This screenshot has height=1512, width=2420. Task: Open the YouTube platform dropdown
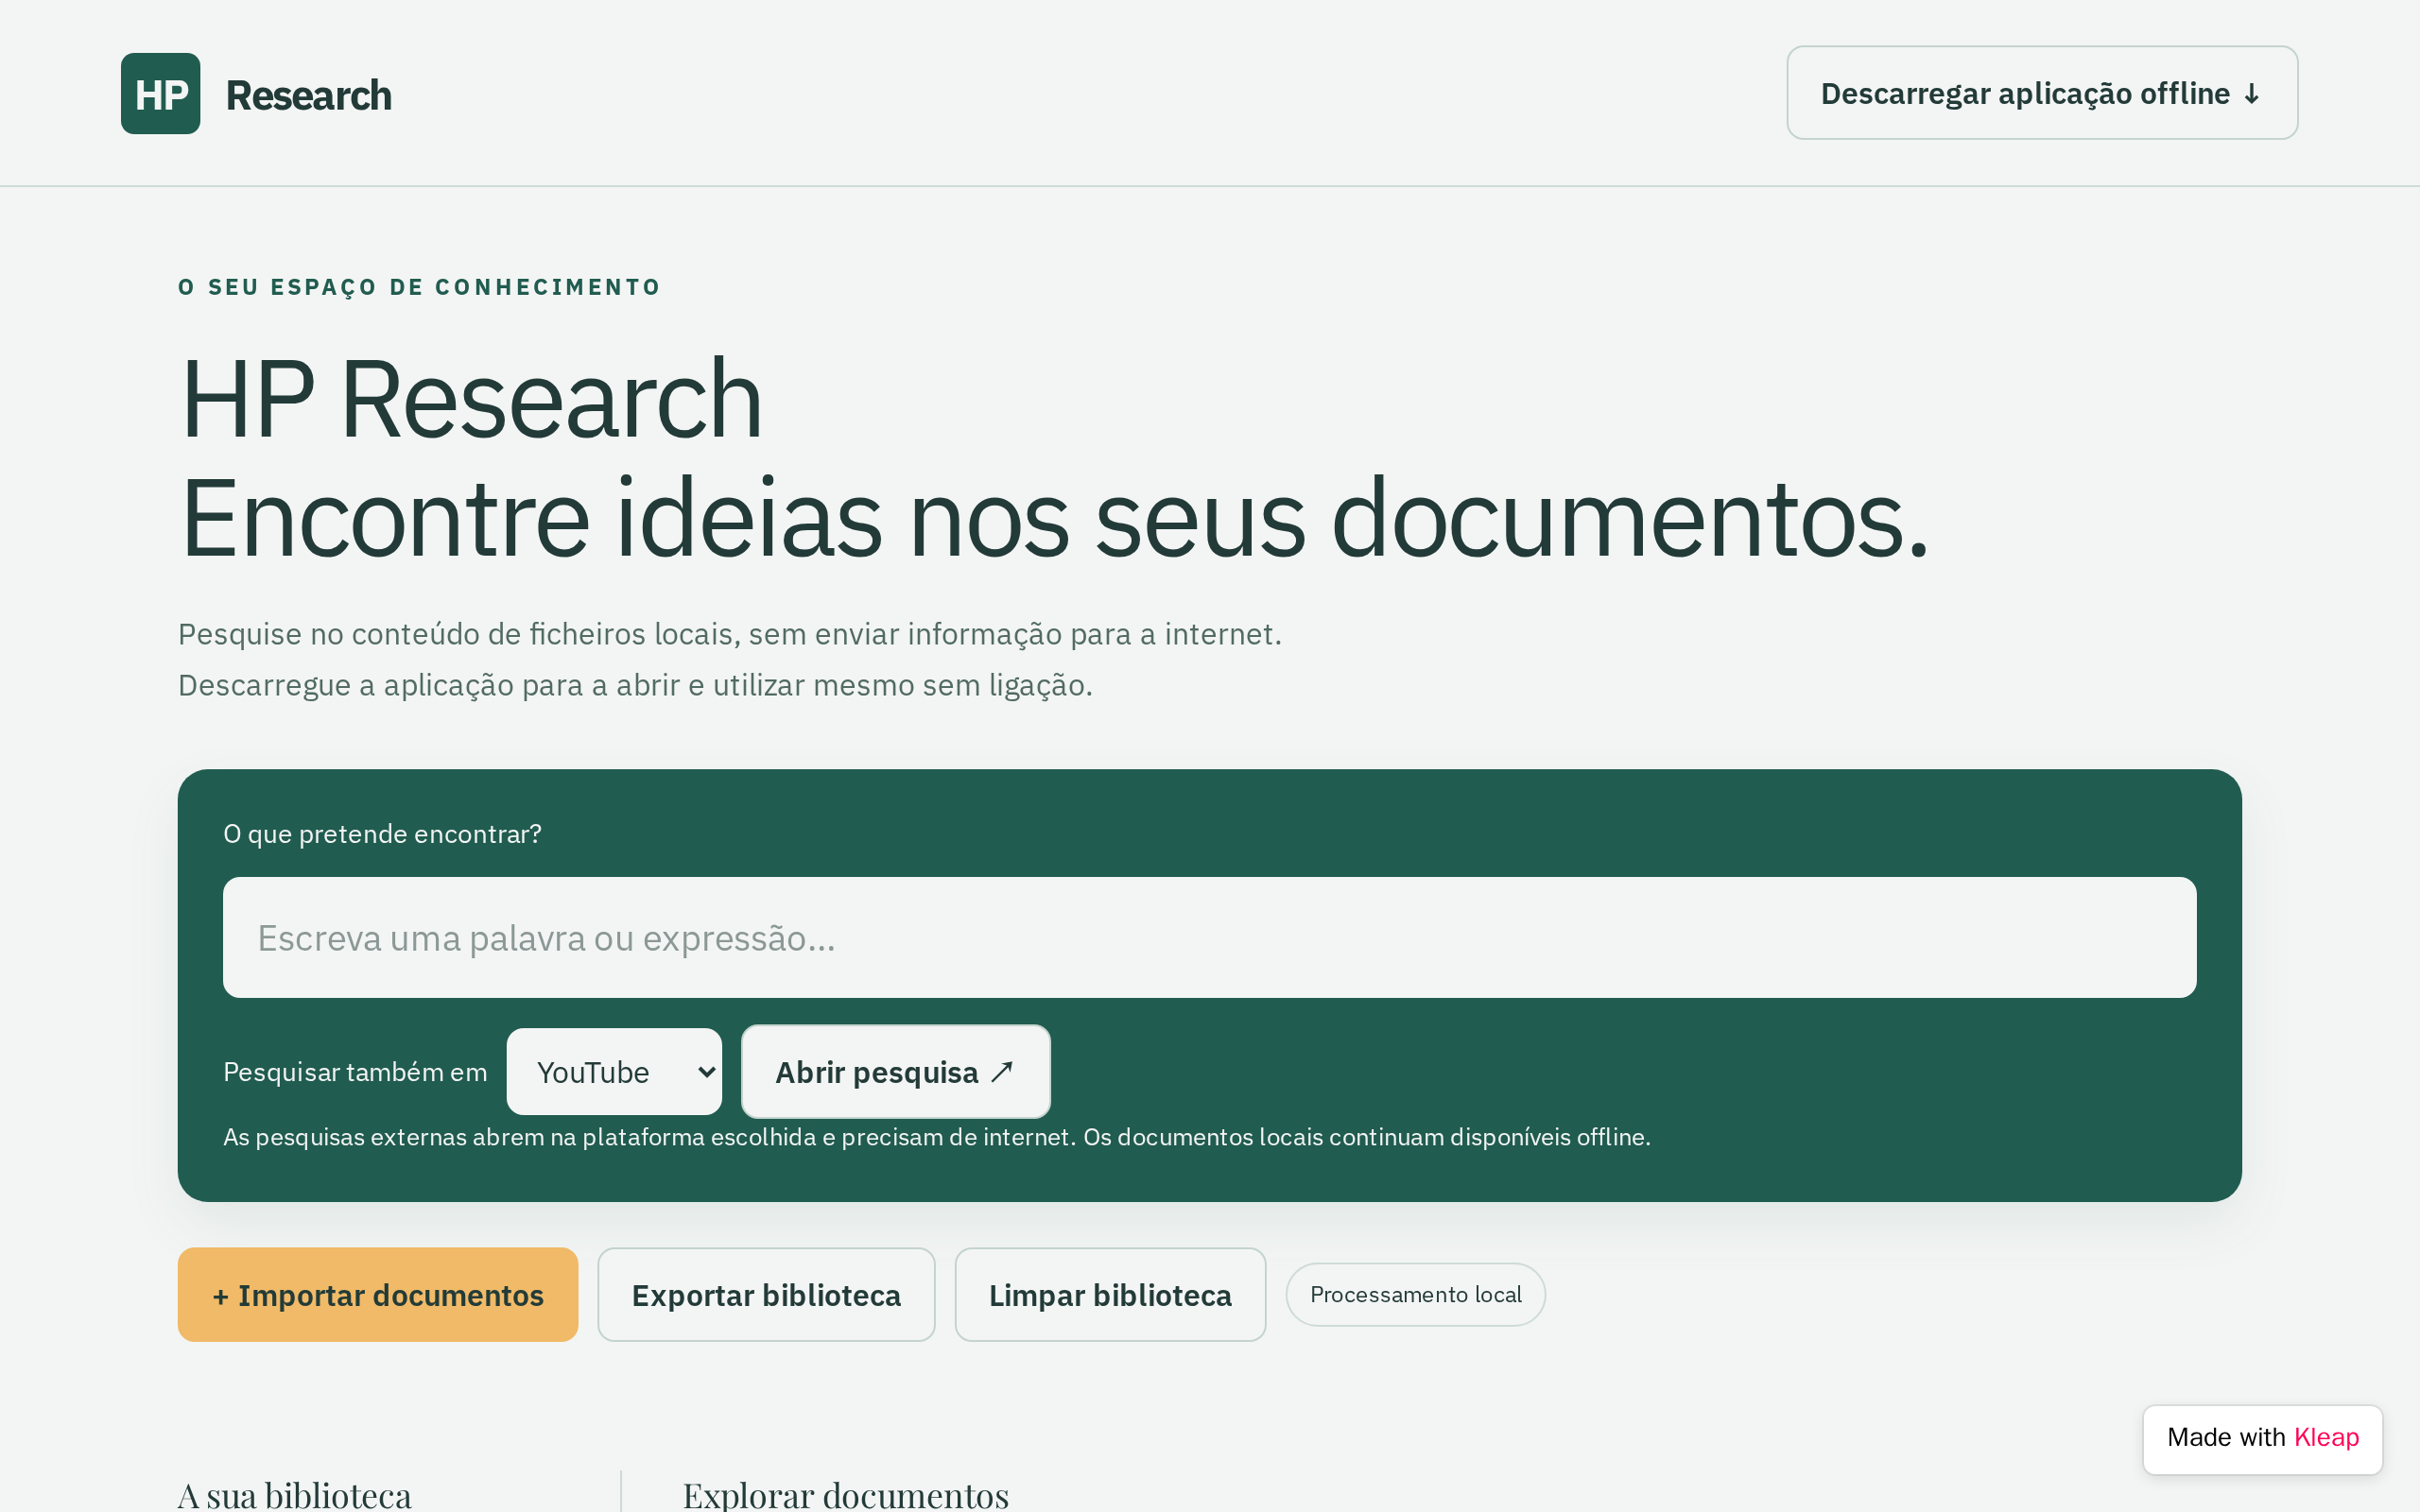[x=614, y=1071]
